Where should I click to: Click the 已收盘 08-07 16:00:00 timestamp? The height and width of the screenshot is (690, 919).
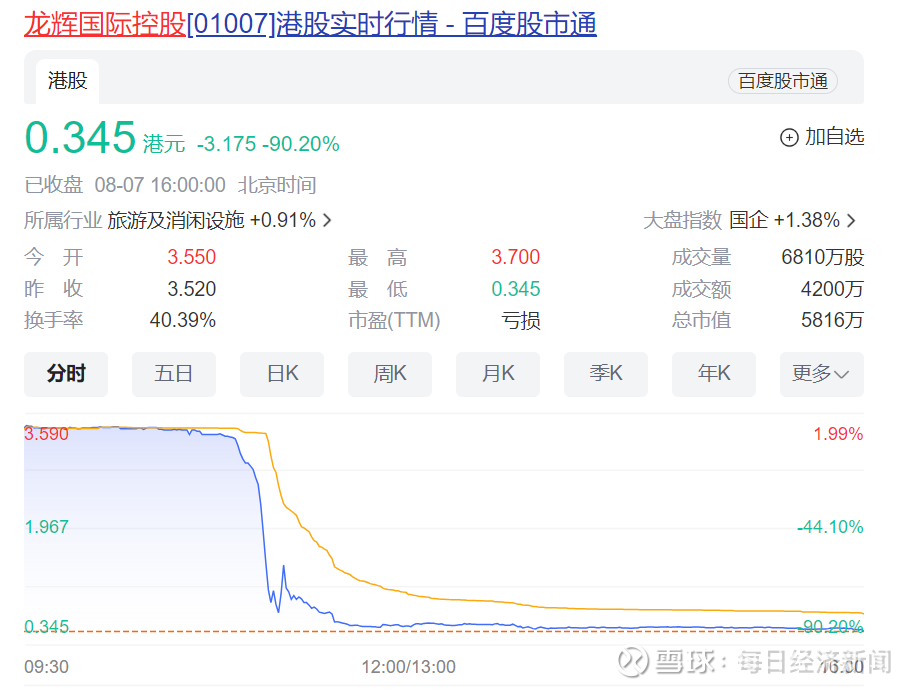coord(170,185)
